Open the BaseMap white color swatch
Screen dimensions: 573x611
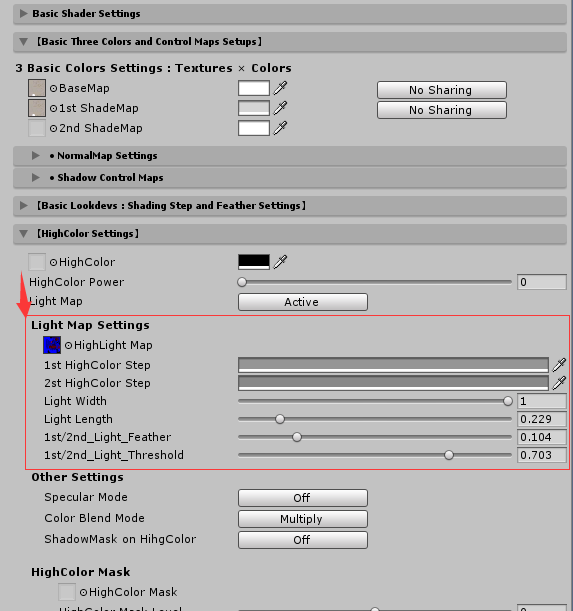254,88
